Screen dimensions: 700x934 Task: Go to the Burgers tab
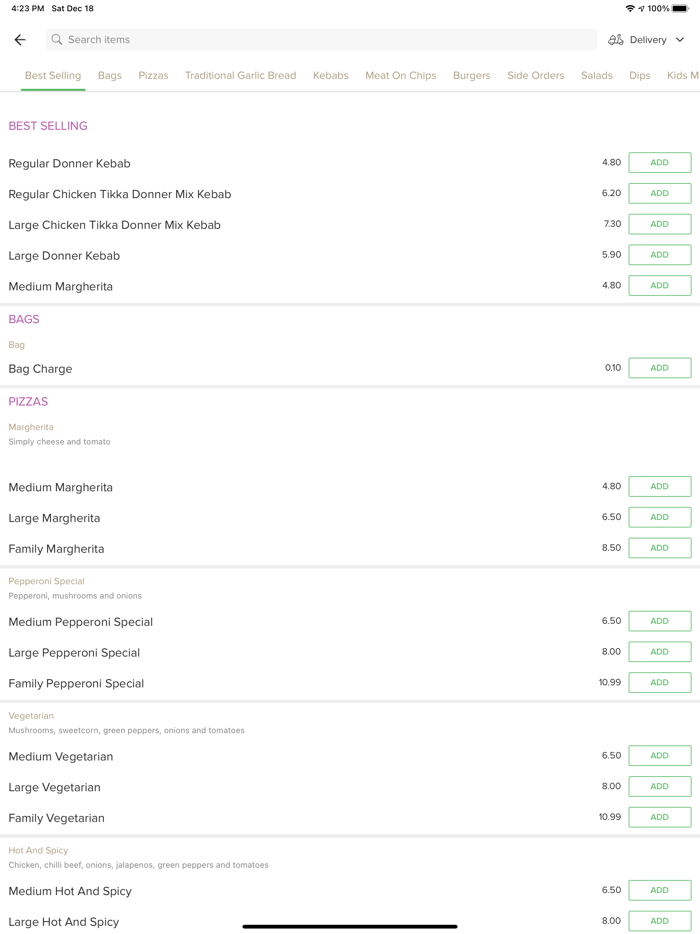471,75
